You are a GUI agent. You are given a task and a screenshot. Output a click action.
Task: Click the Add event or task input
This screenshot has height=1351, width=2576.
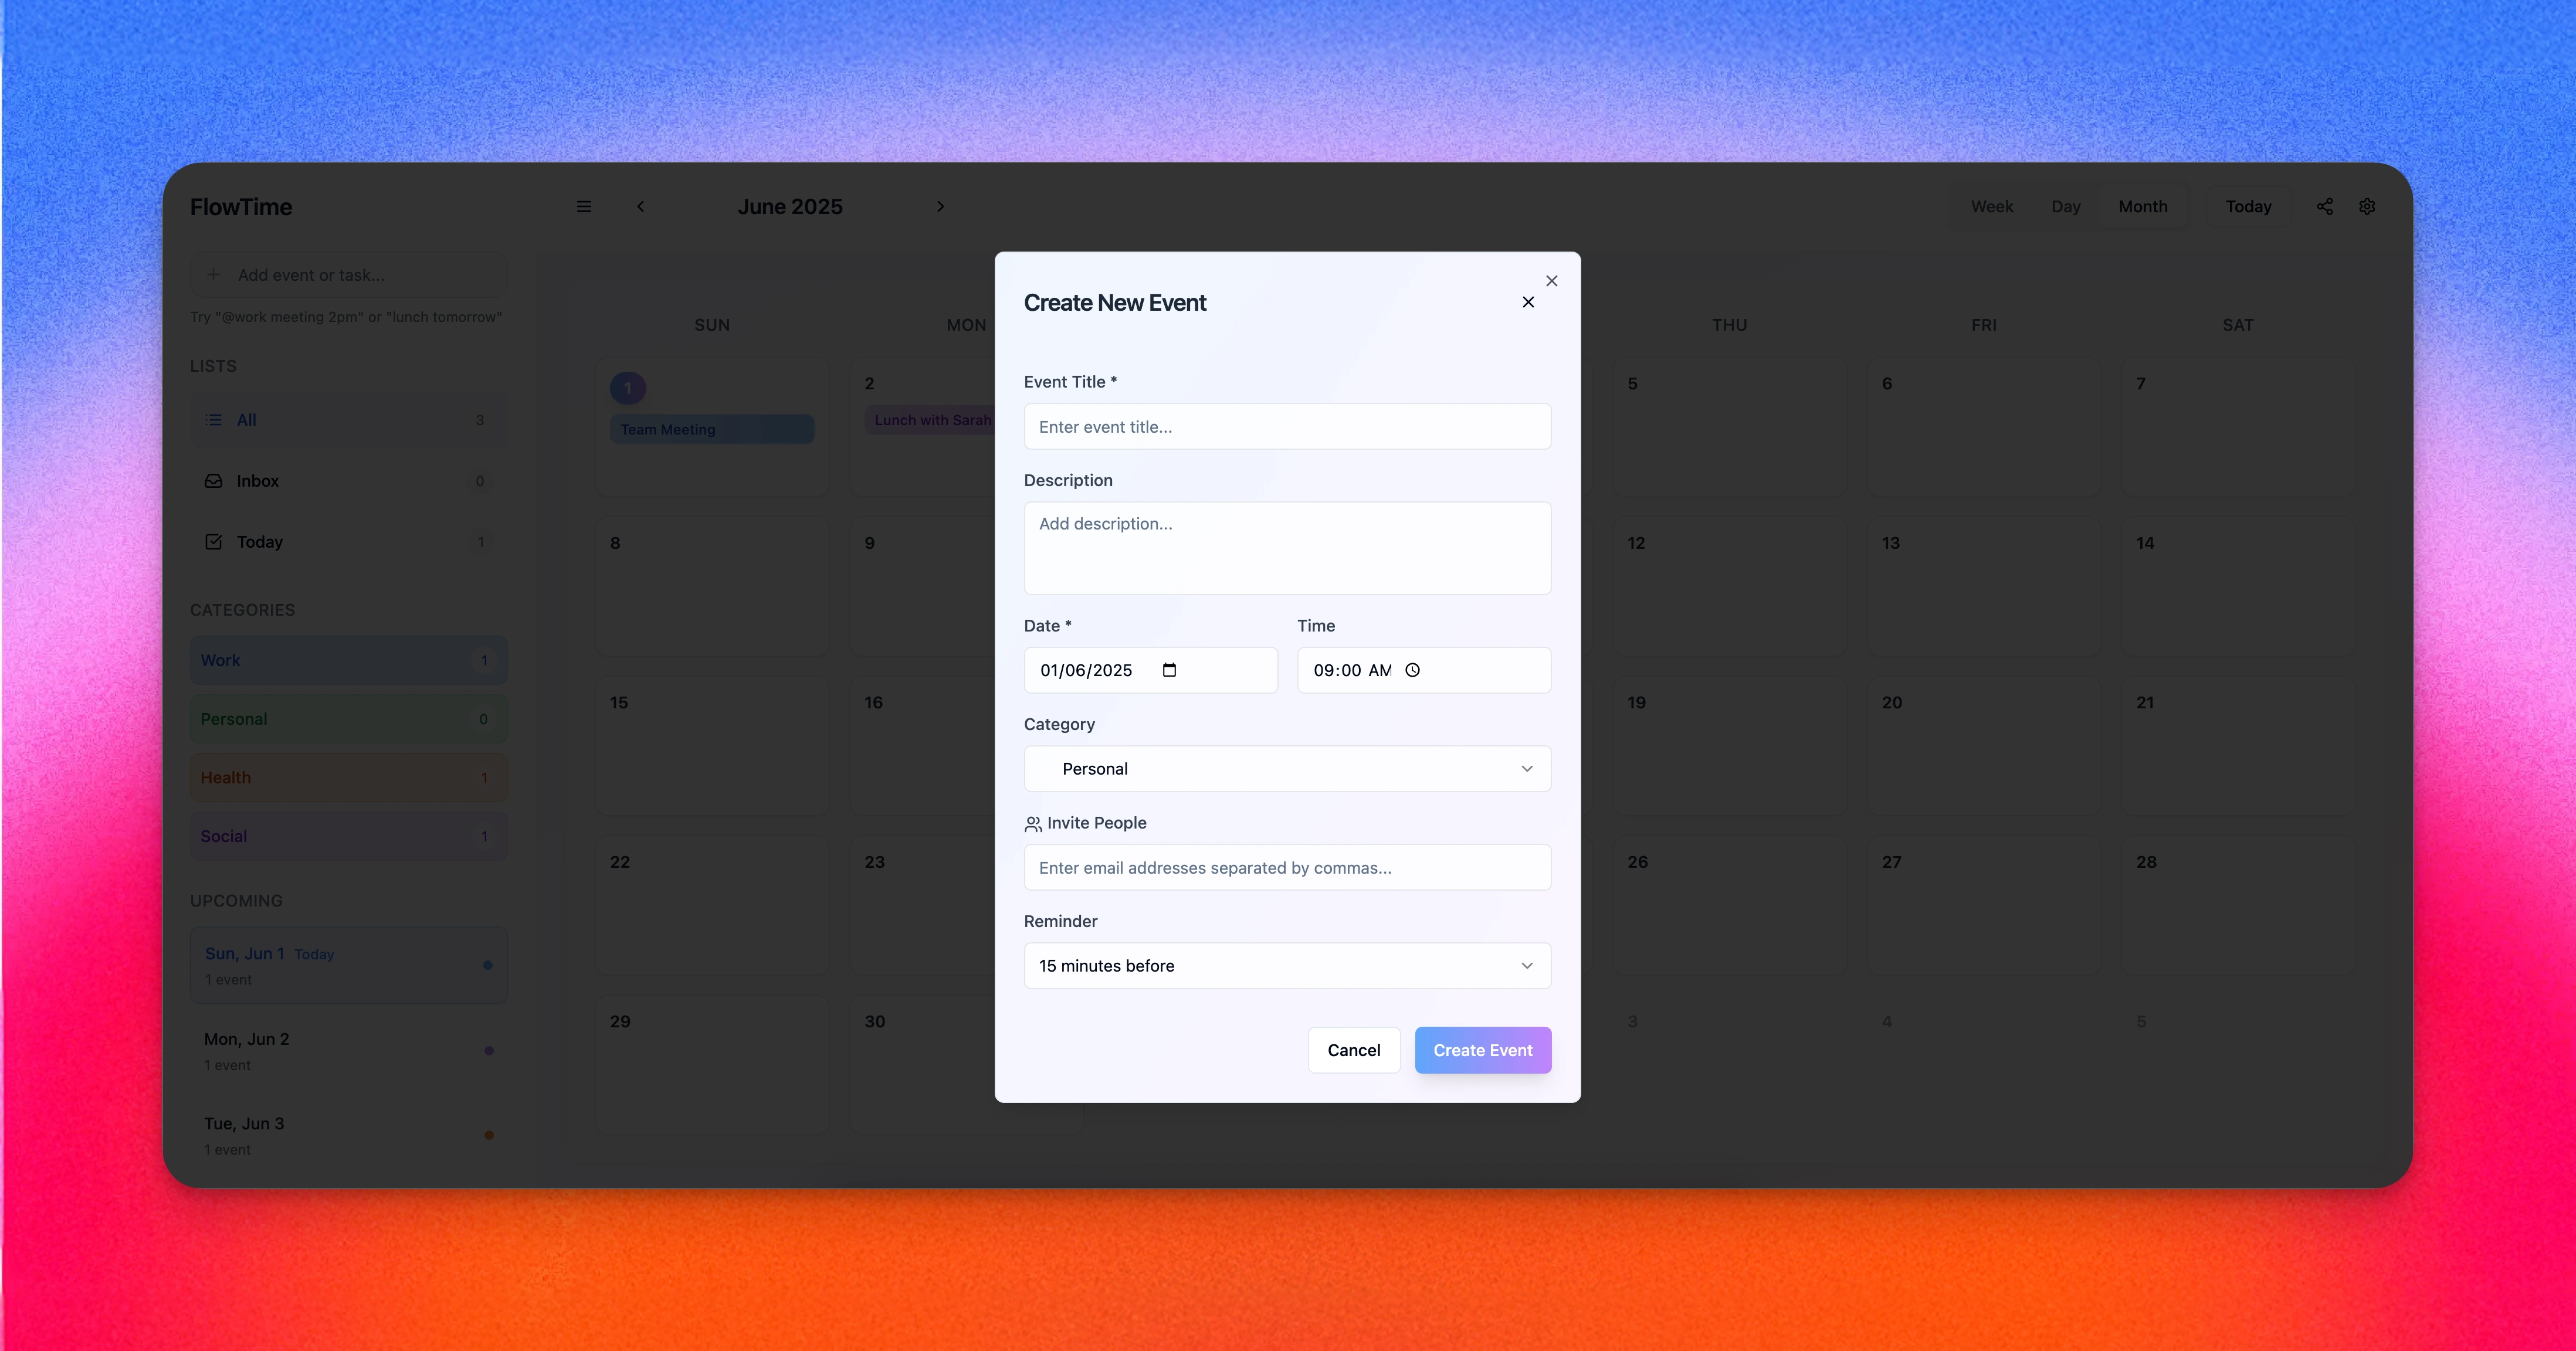pos(348,274)
